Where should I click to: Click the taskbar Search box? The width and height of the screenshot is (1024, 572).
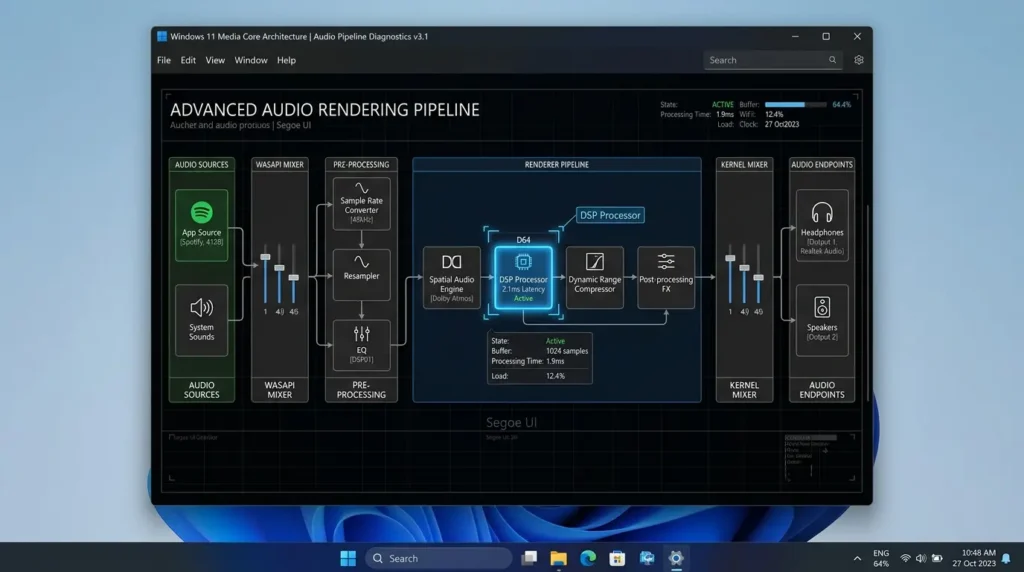[438, 558]
